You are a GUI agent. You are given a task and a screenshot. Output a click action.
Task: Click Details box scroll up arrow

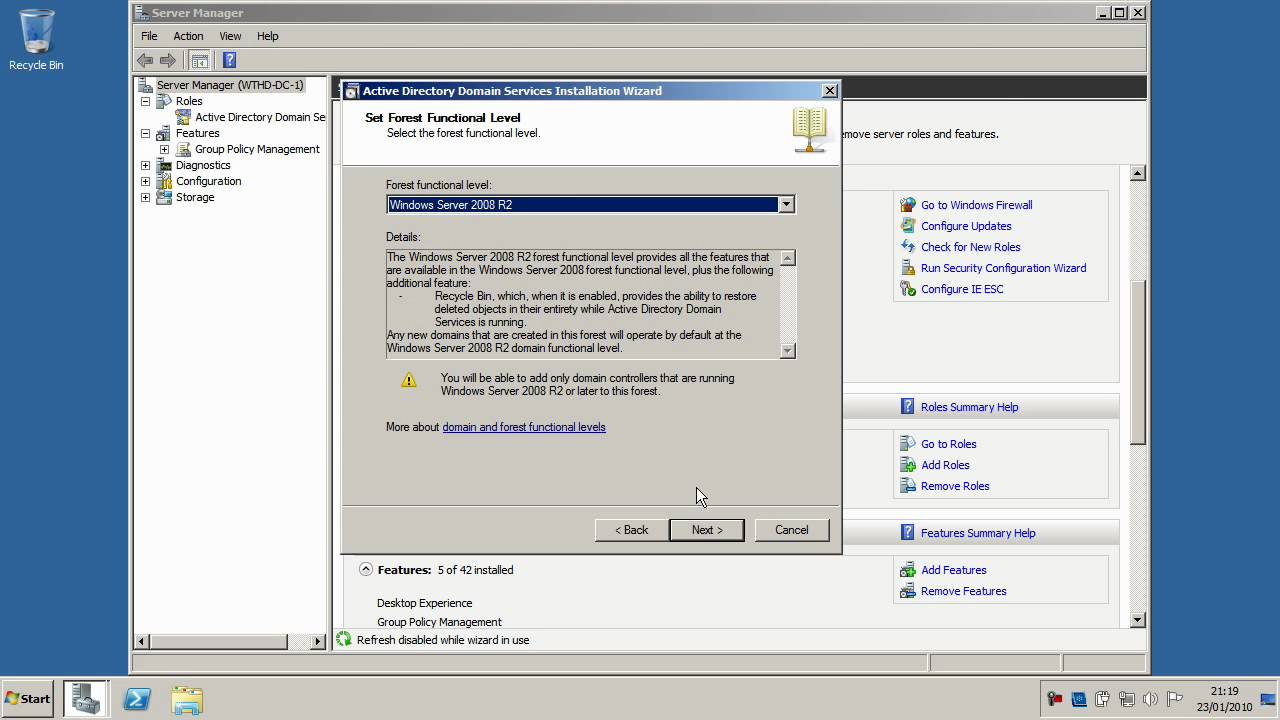click(x=788, y=258)
